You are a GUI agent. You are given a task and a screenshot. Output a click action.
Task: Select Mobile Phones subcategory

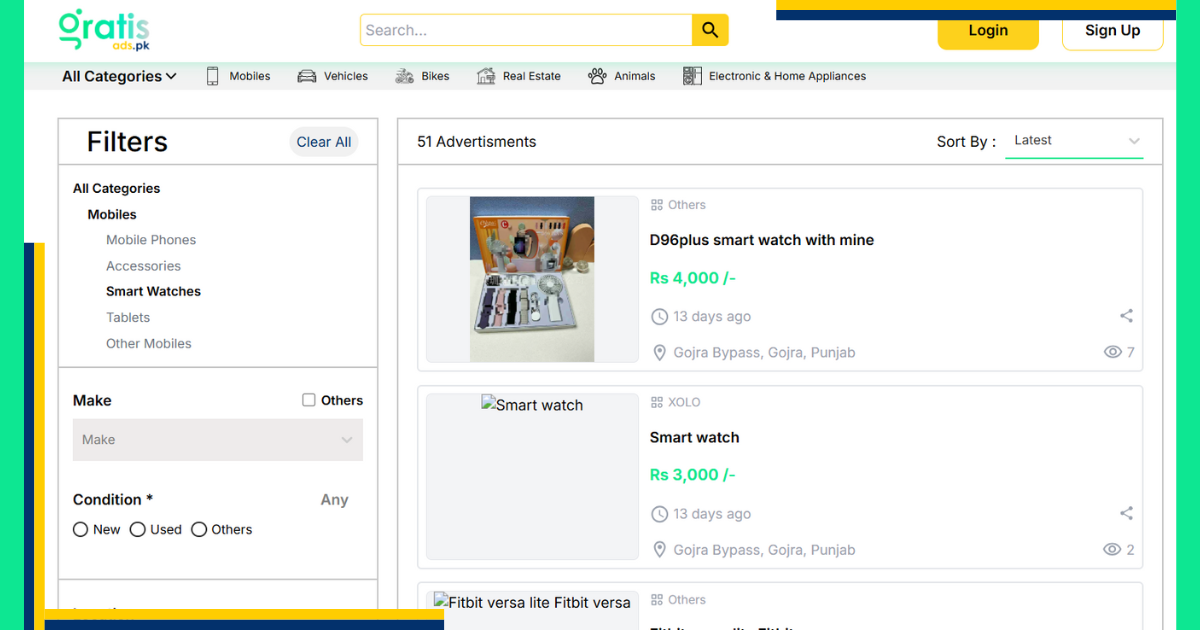(151, 240)
